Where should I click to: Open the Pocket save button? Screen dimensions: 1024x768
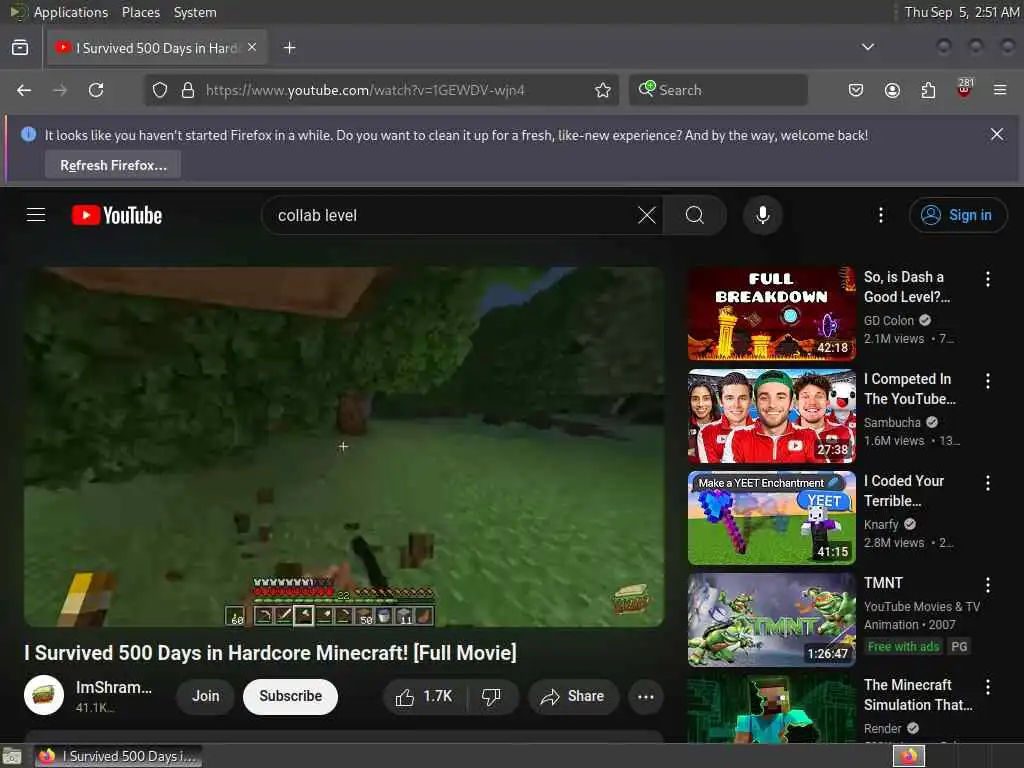[856, 90]
